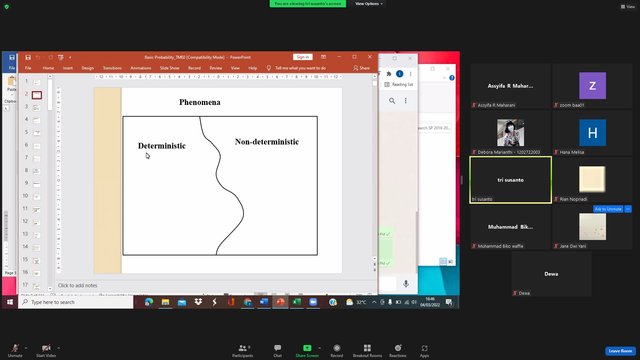Open the File tab in PowerPoint
The width and height of the screenshot is (640, 360).
point(28,68)
